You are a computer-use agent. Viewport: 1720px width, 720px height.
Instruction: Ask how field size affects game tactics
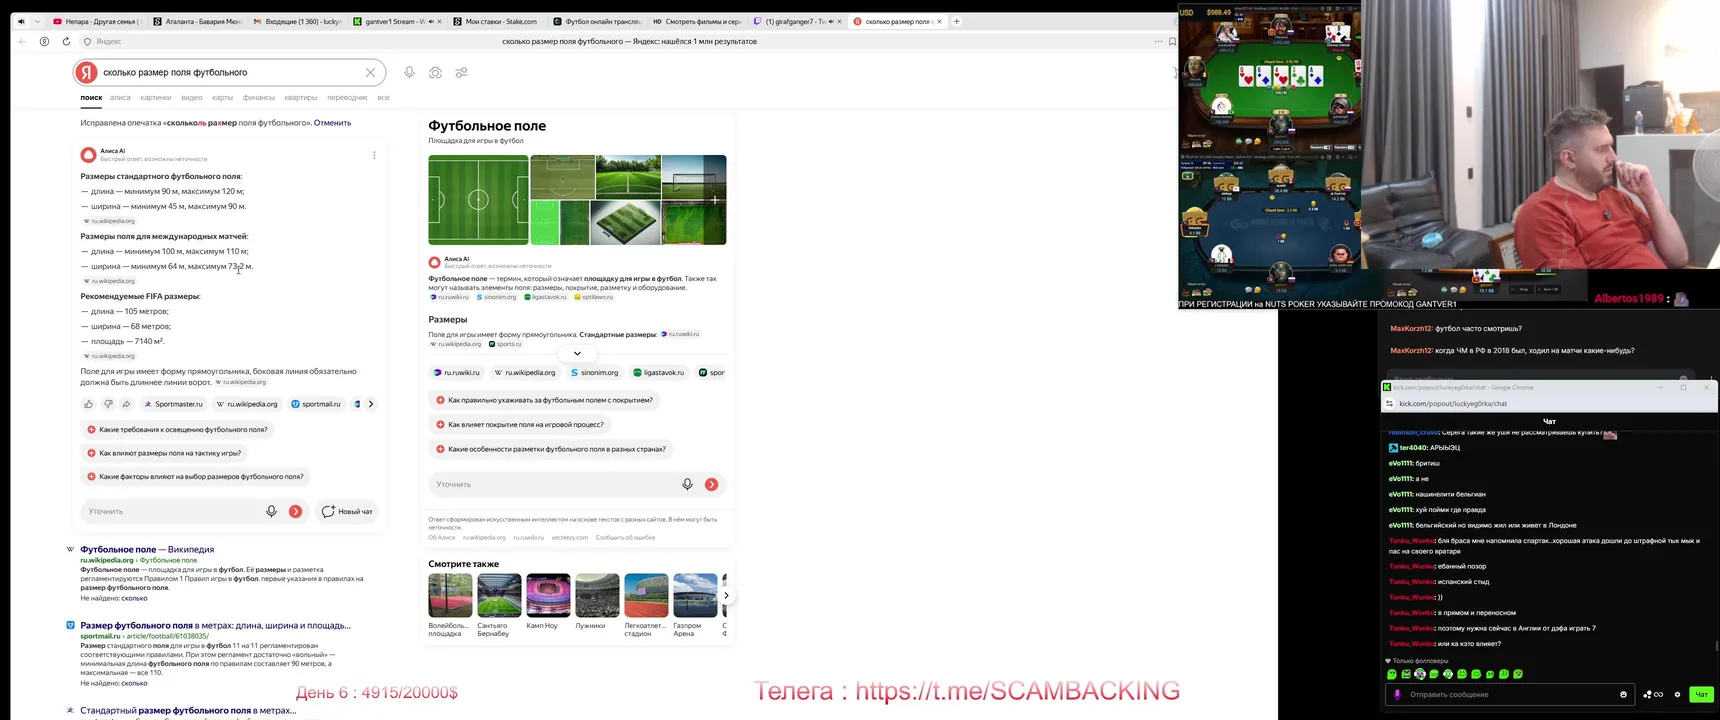[164, 453]
